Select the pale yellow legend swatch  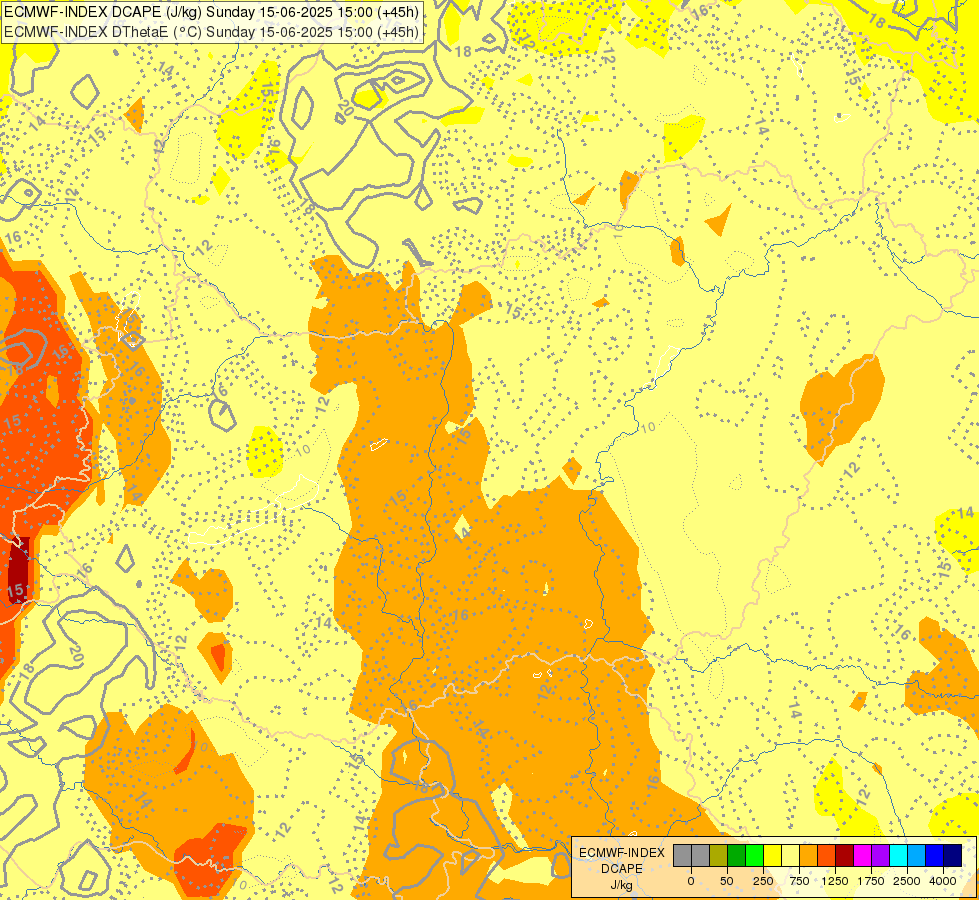[x=790, y=855]
